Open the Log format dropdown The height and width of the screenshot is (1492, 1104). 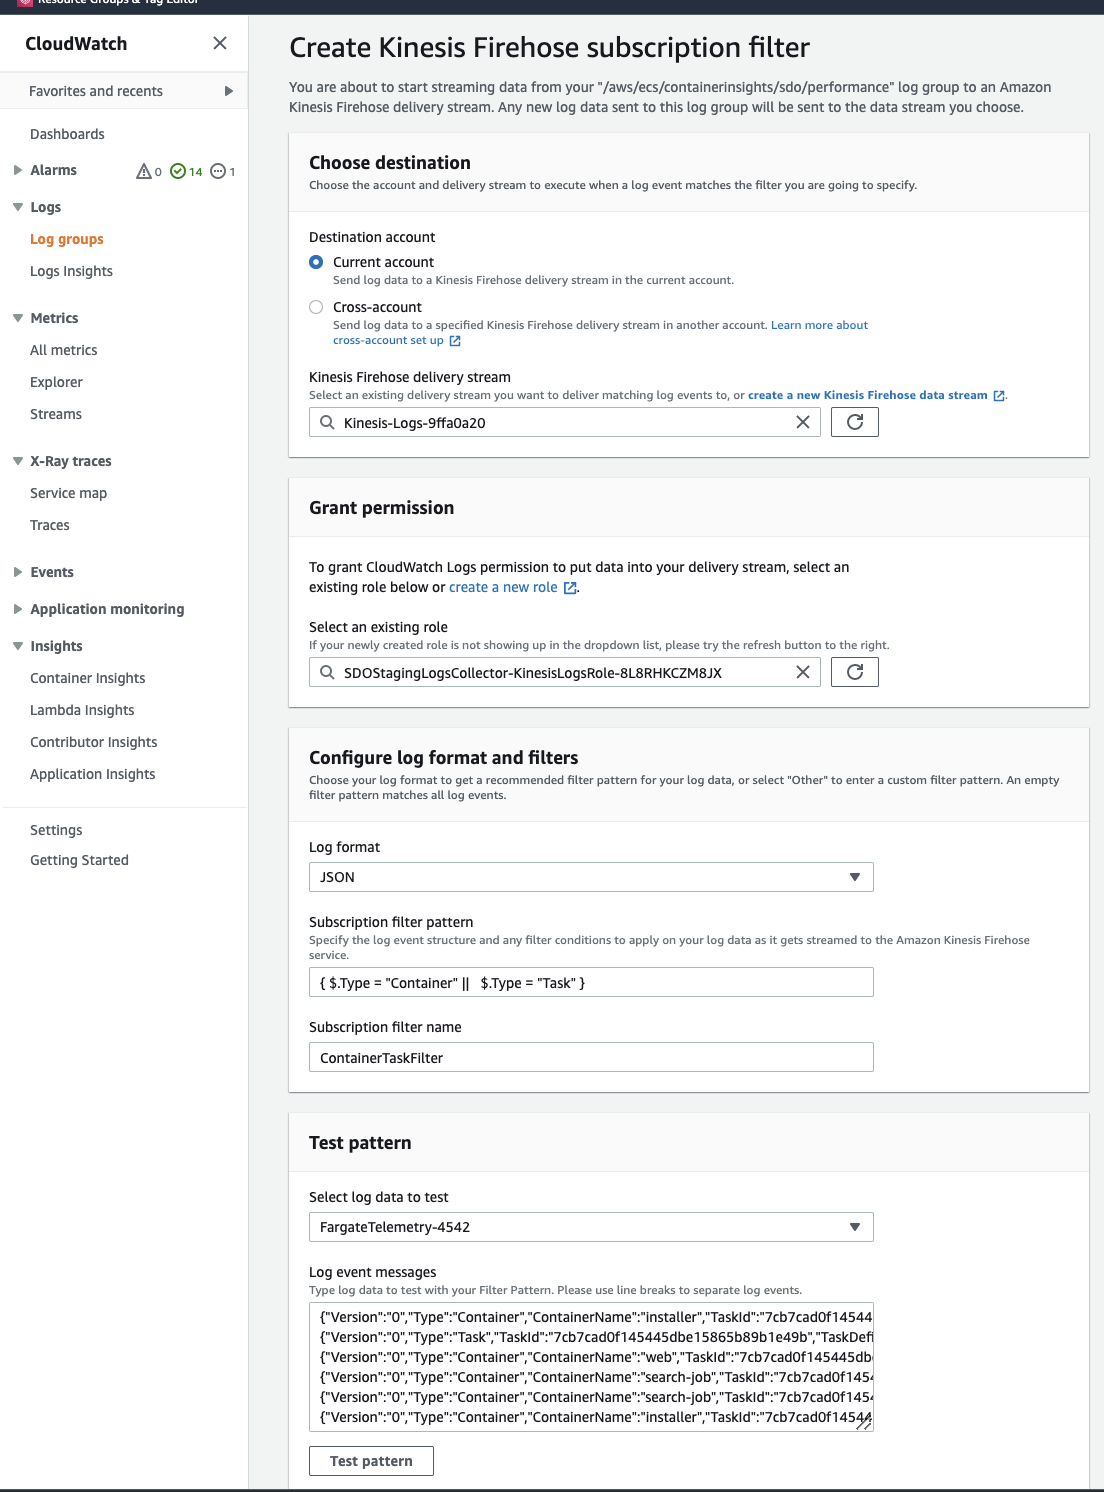click(x=591, y=877)
